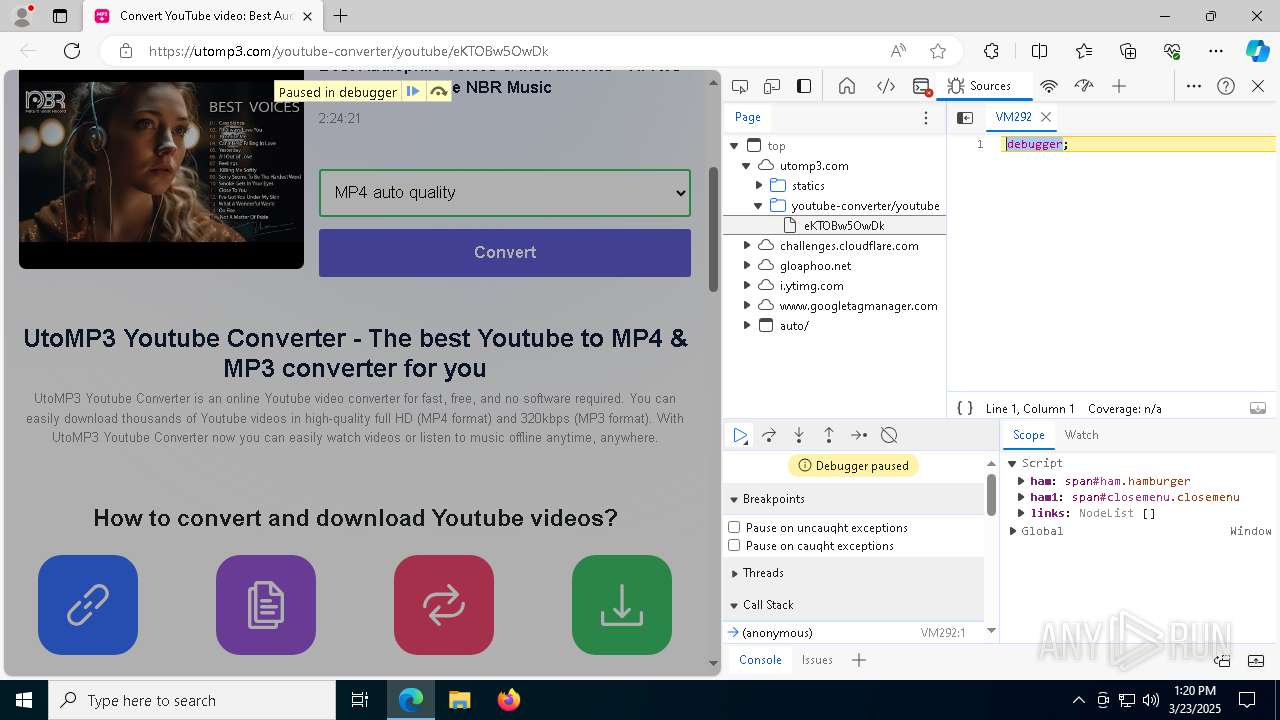Expand the Global scope entry
1280x720 pixels.
coord(1013,531)
